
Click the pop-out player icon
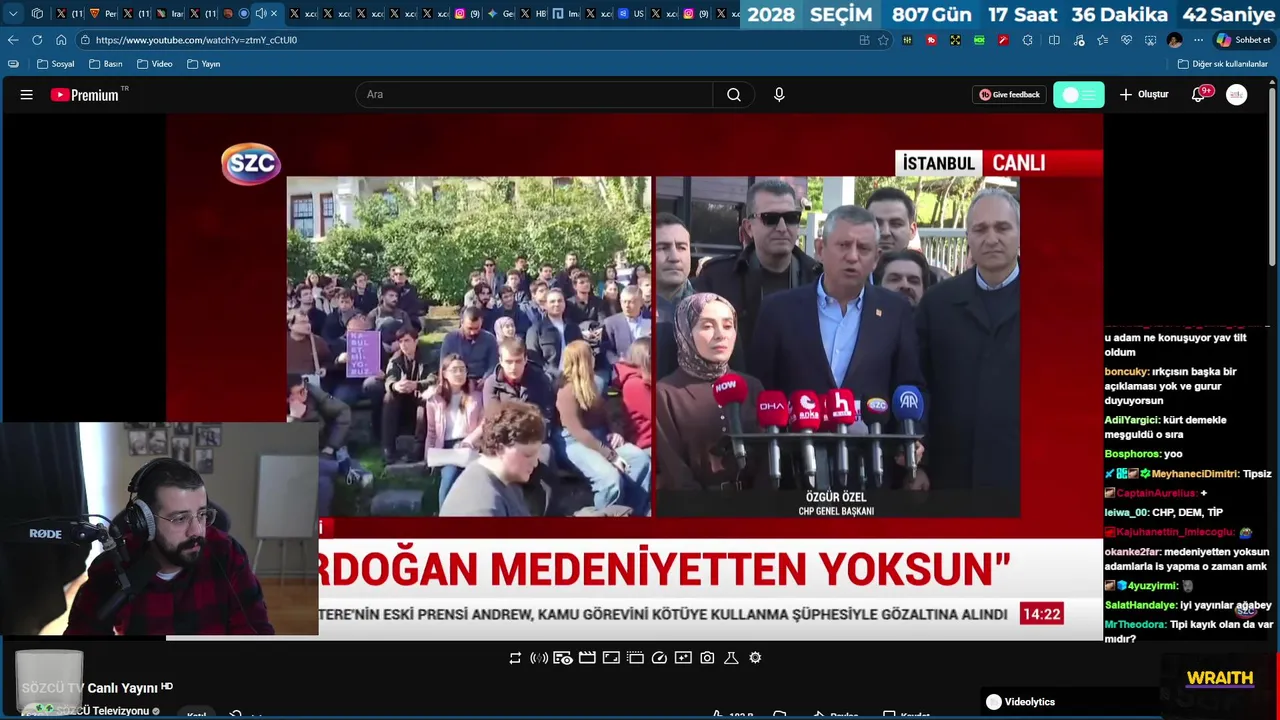[635, 658]
